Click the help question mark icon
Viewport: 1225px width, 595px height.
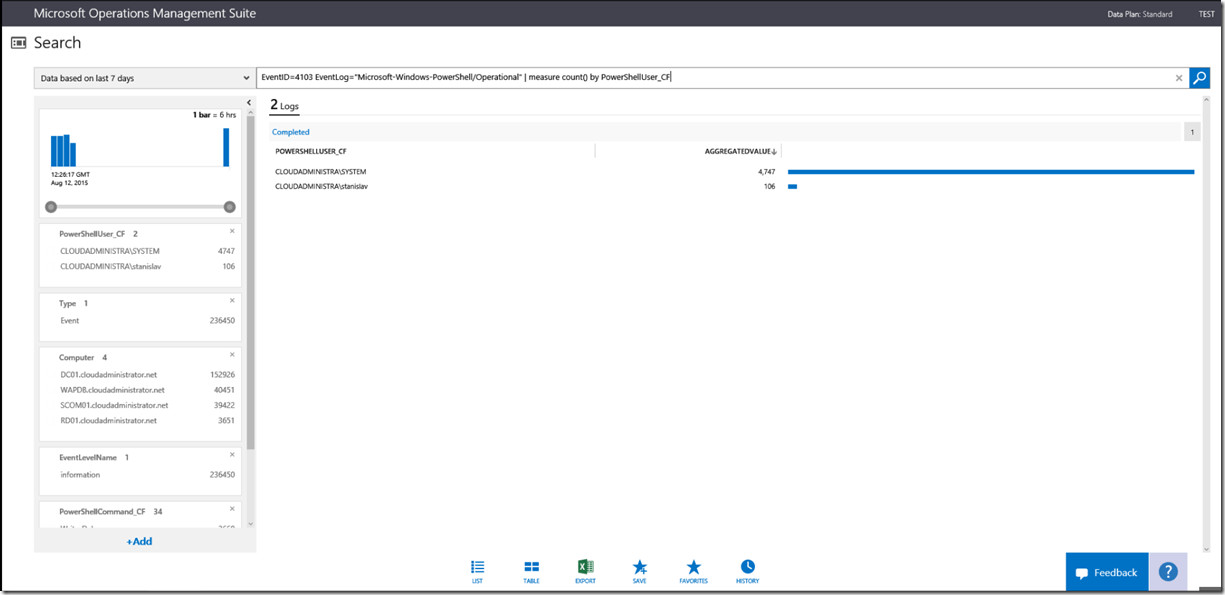point(1168,572)
